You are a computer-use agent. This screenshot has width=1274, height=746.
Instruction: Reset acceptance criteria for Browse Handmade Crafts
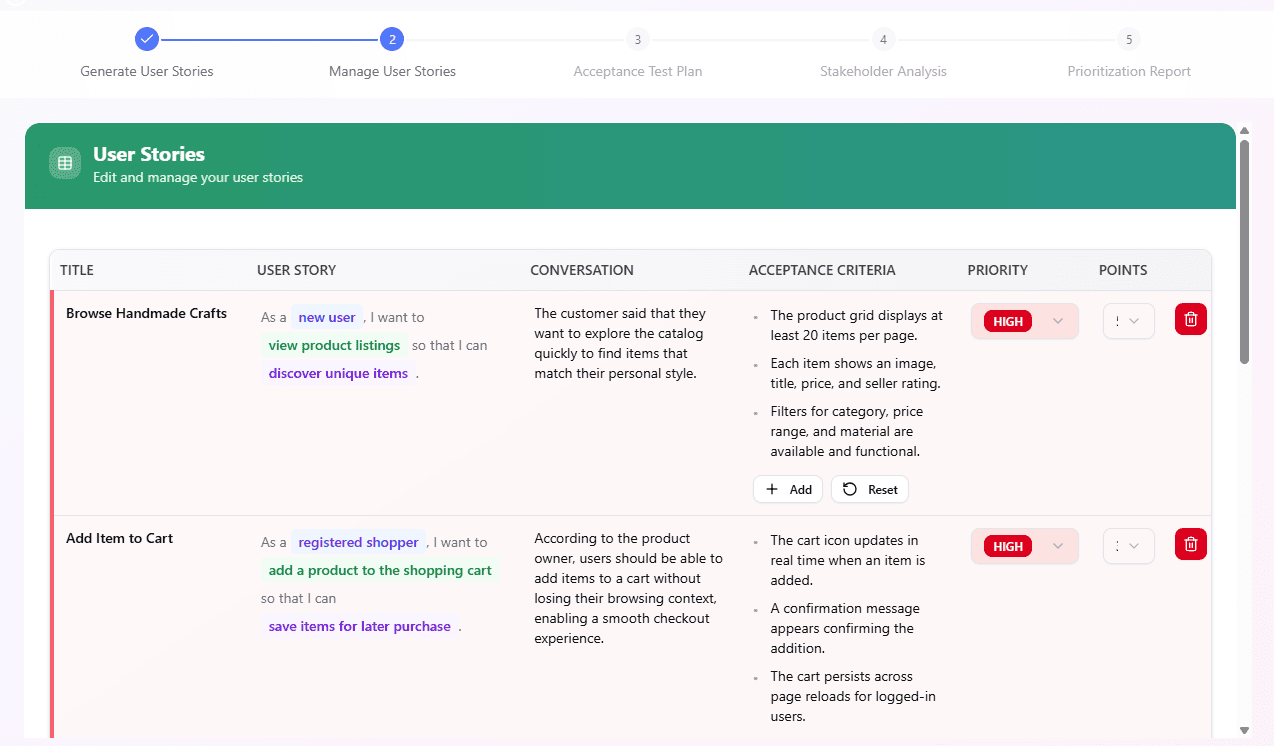click(x=869, y=489)
